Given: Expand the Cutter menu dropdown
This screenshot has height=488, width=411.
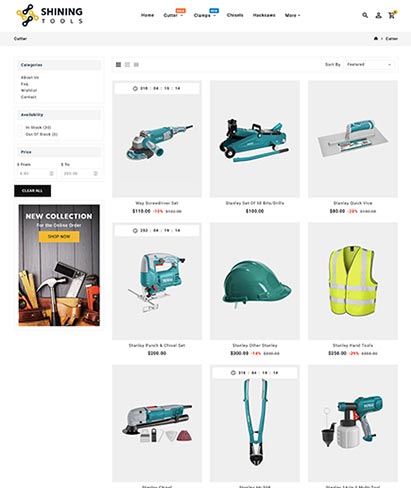Looking at the screenshot, I should 173,15.
